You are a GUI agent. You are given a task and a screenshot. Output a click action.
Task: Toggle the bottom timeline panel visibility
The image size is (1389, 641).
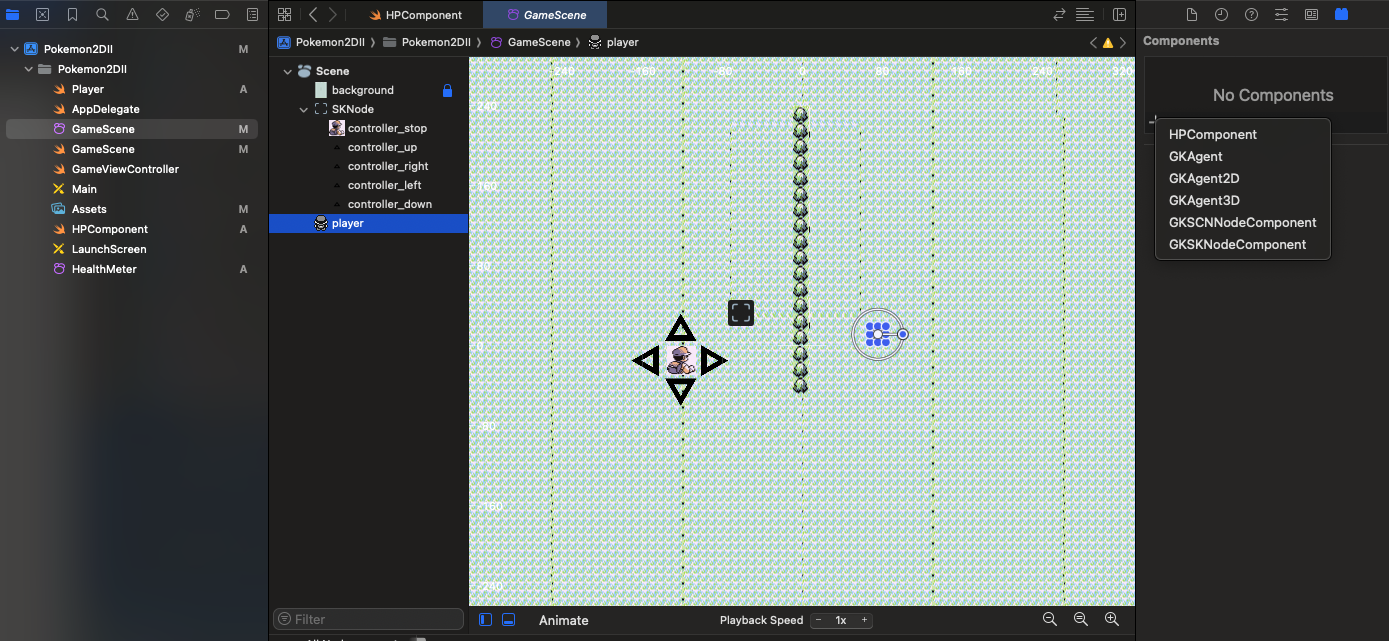tap(508, 620)
